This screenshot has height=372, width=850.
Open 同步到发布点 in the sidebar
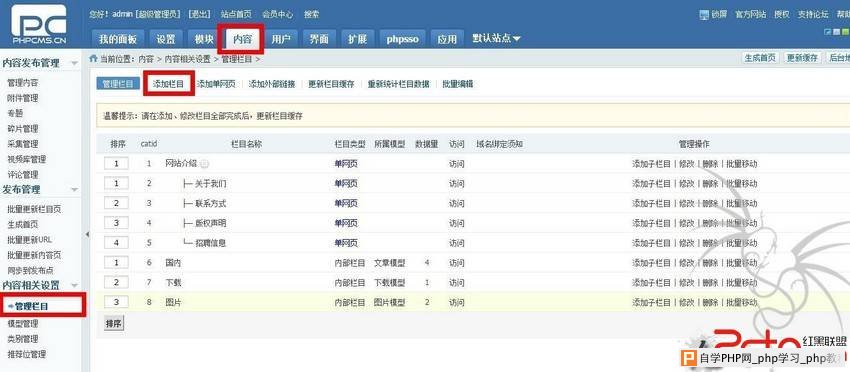(30, 270)
